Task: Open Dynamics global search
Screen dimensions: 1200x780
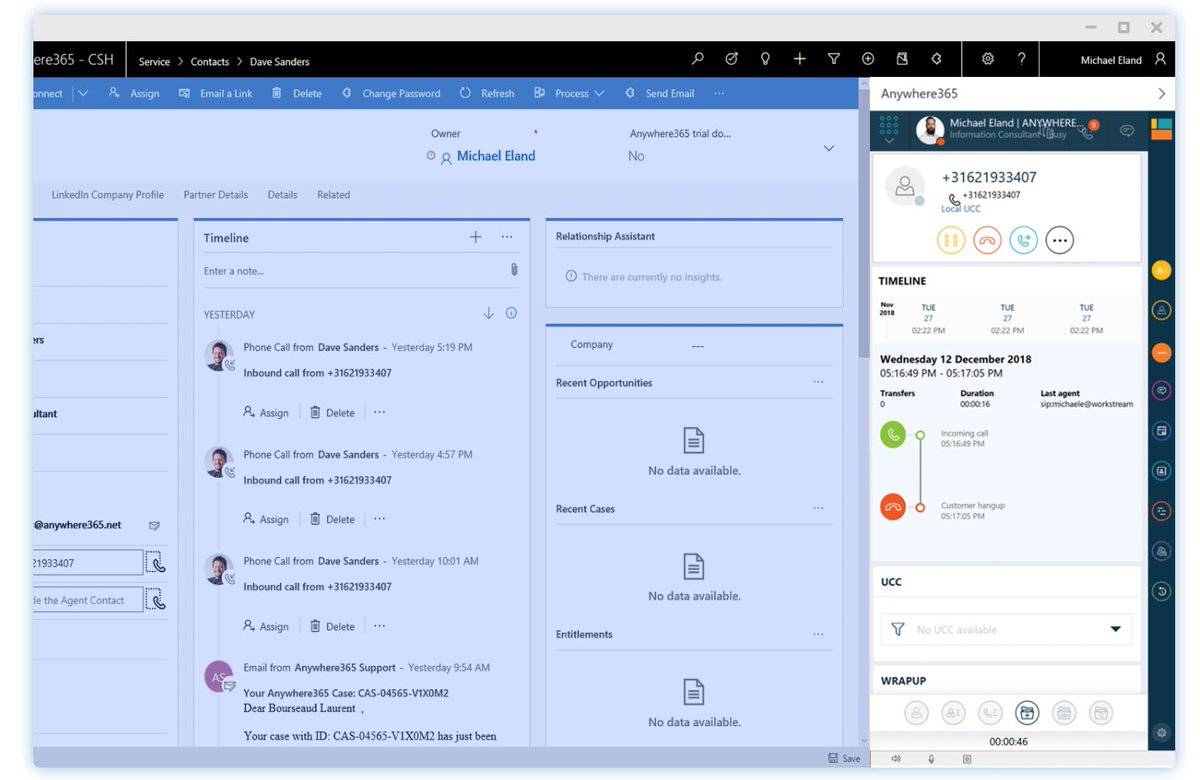Action: 697,59
